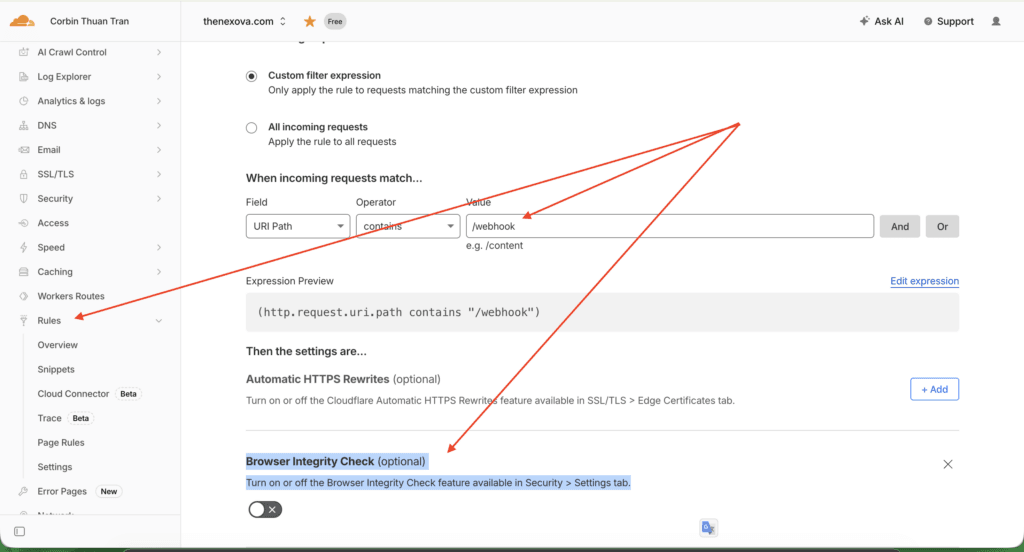
Task: Expand the Speed chevron
Action: coord(159,248)
